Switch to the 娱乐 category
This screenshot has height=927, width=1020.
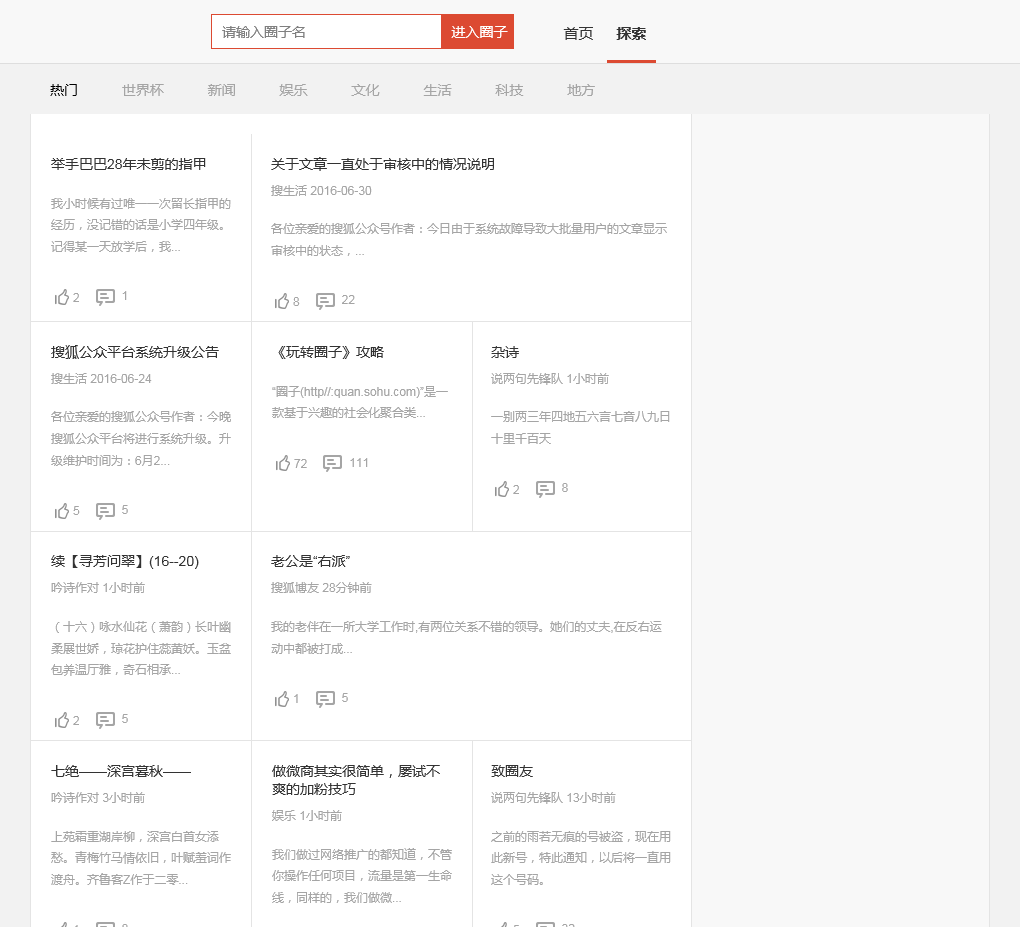[293, 90]
